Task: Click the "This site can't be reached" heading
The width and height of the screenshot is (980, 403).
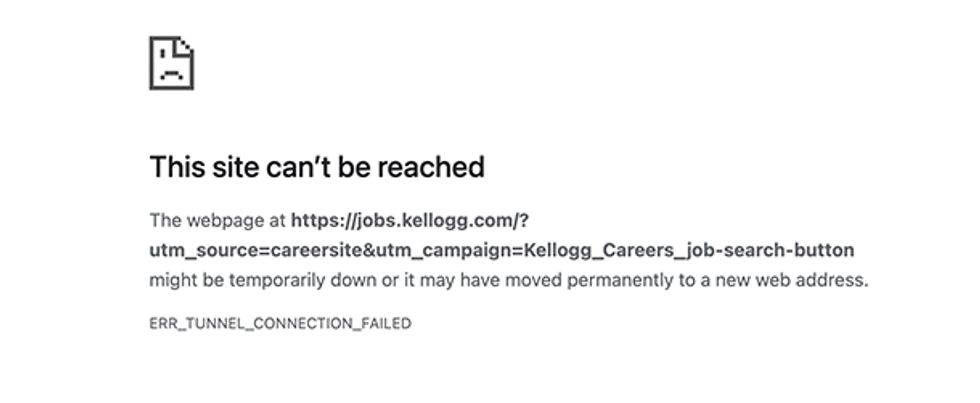Action: [x=316, y=166]
